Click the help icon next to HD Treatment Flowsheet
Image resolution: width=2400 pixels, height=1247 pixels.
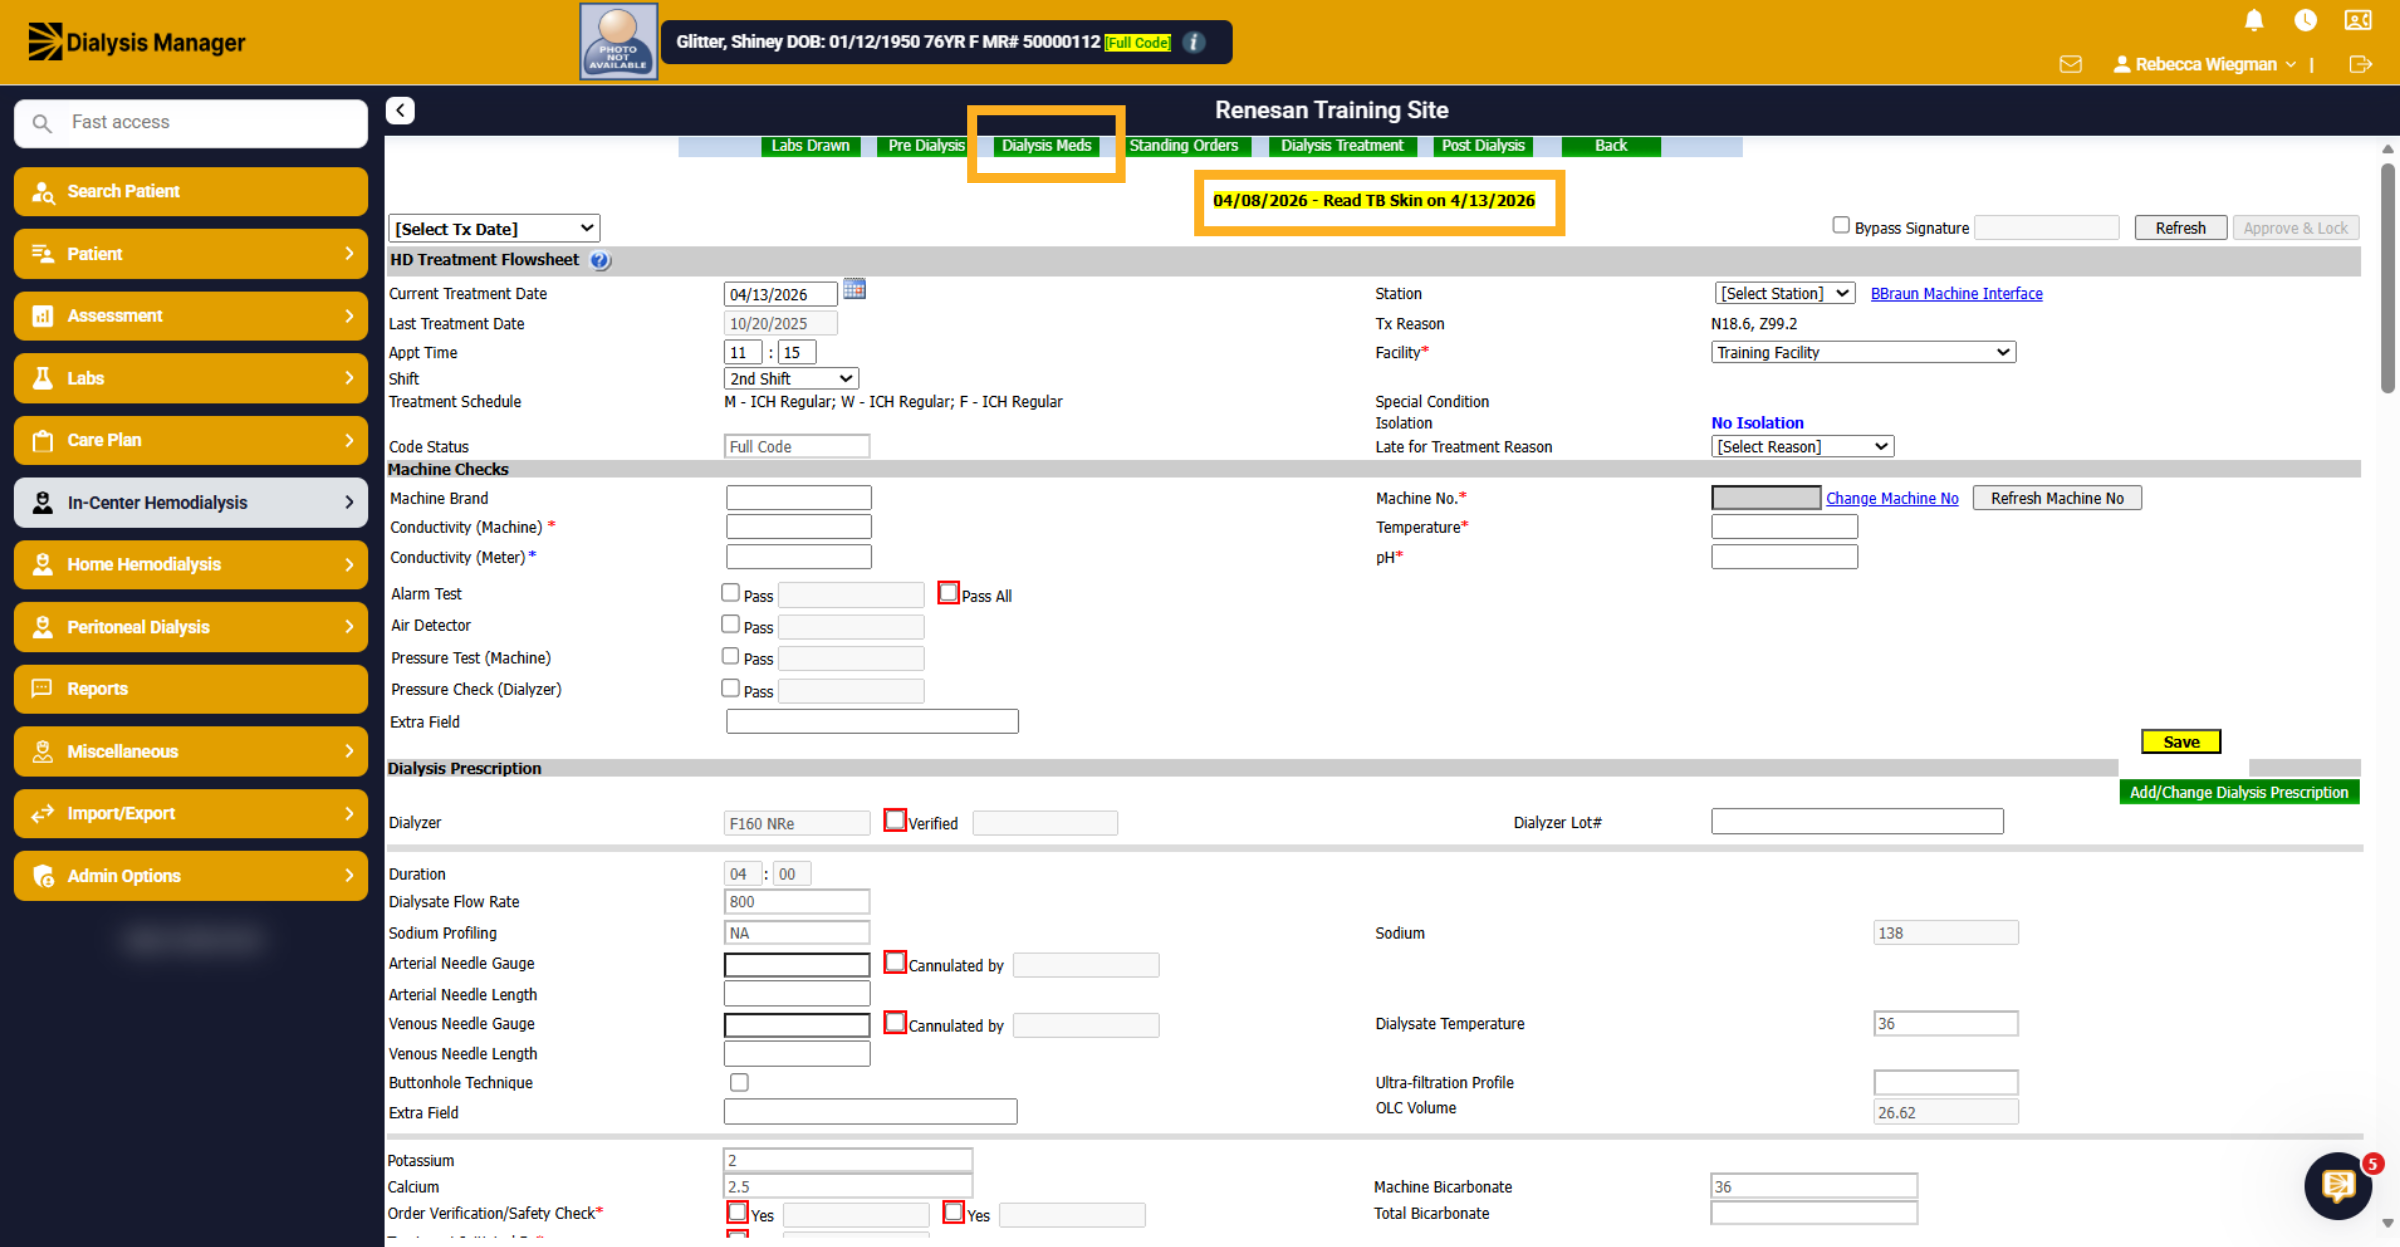click(600, 260)
